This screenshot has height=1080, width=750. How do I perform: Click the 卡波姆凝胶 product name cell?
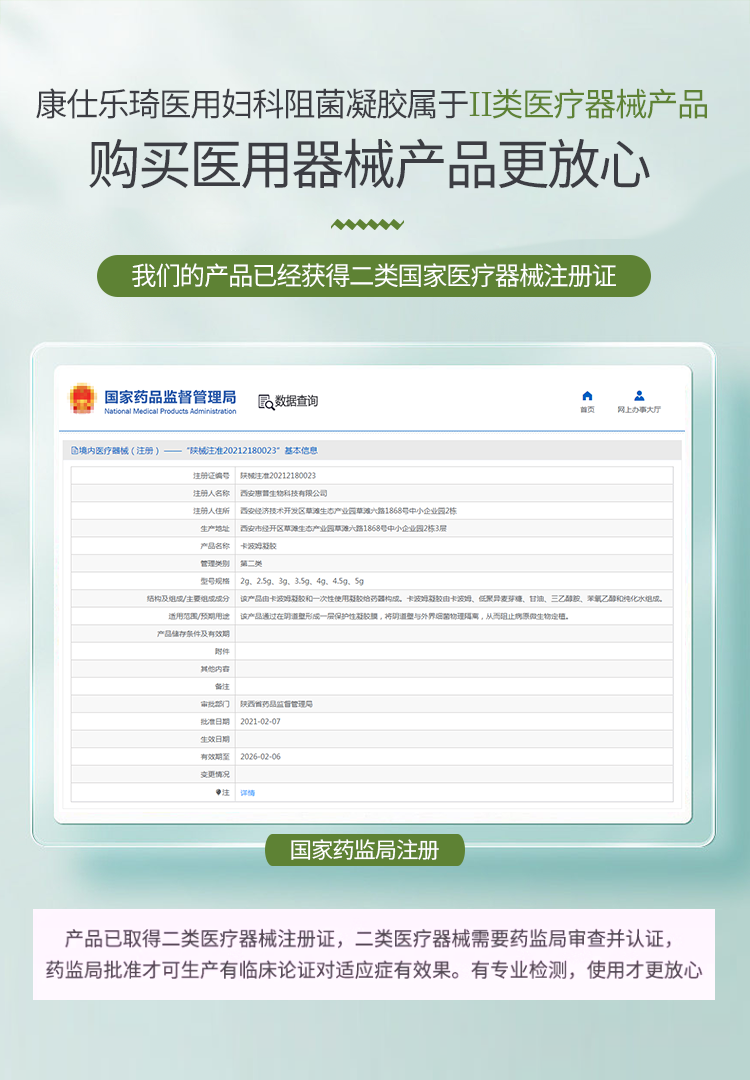(258, 546)
